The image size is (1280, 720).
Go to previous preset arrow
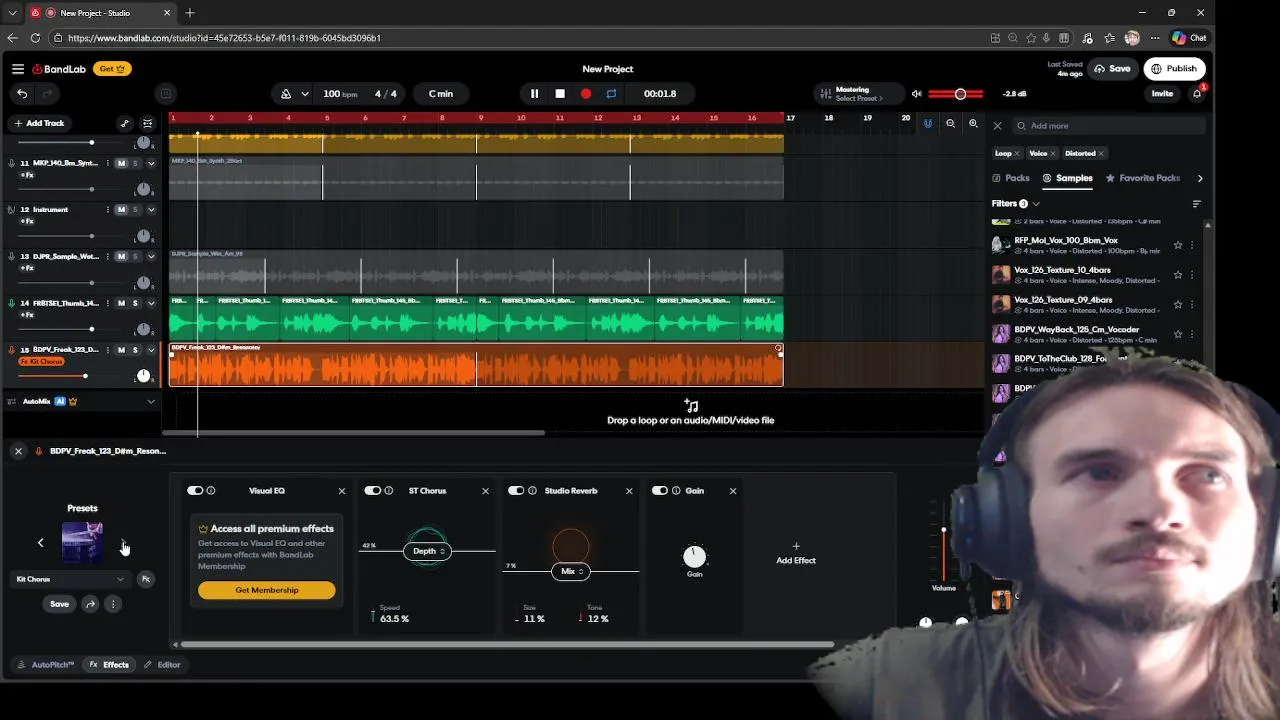41,543
